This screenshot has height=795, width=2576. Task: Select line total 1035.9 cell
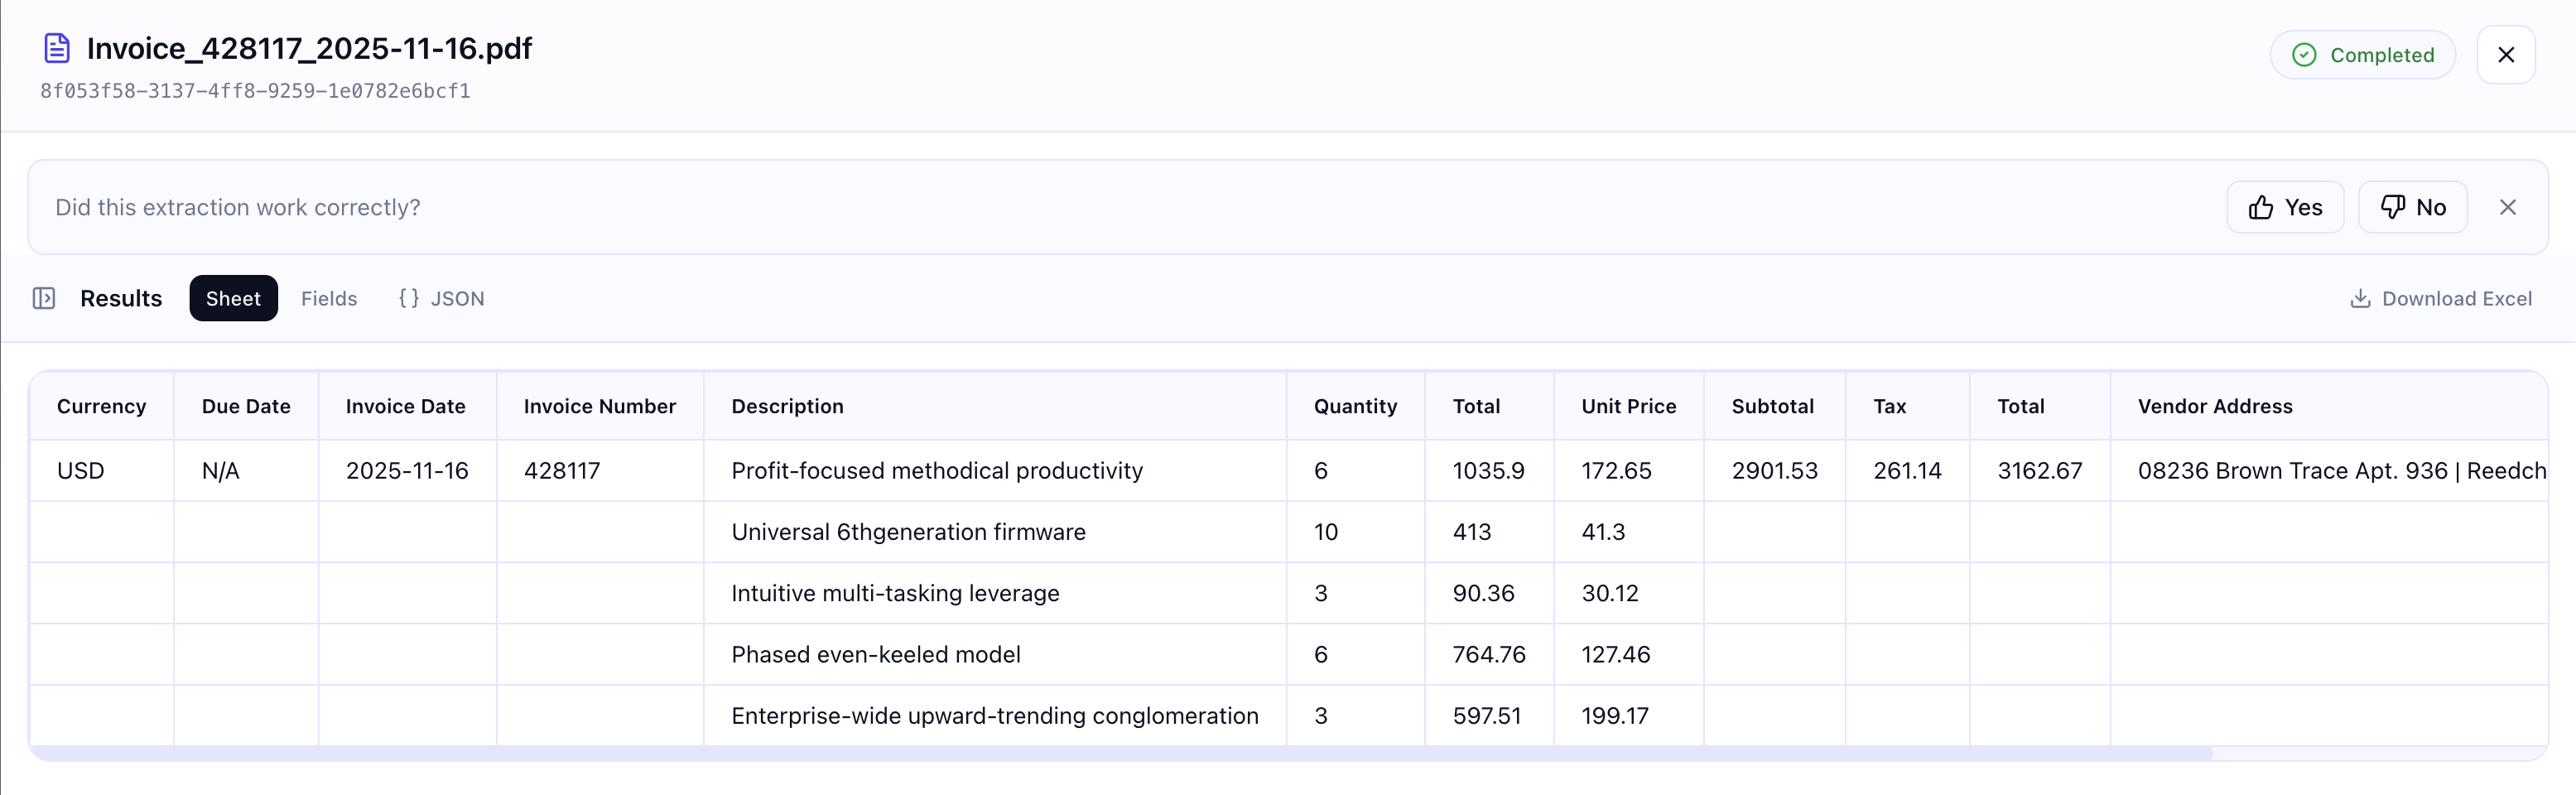(1489, 471)
